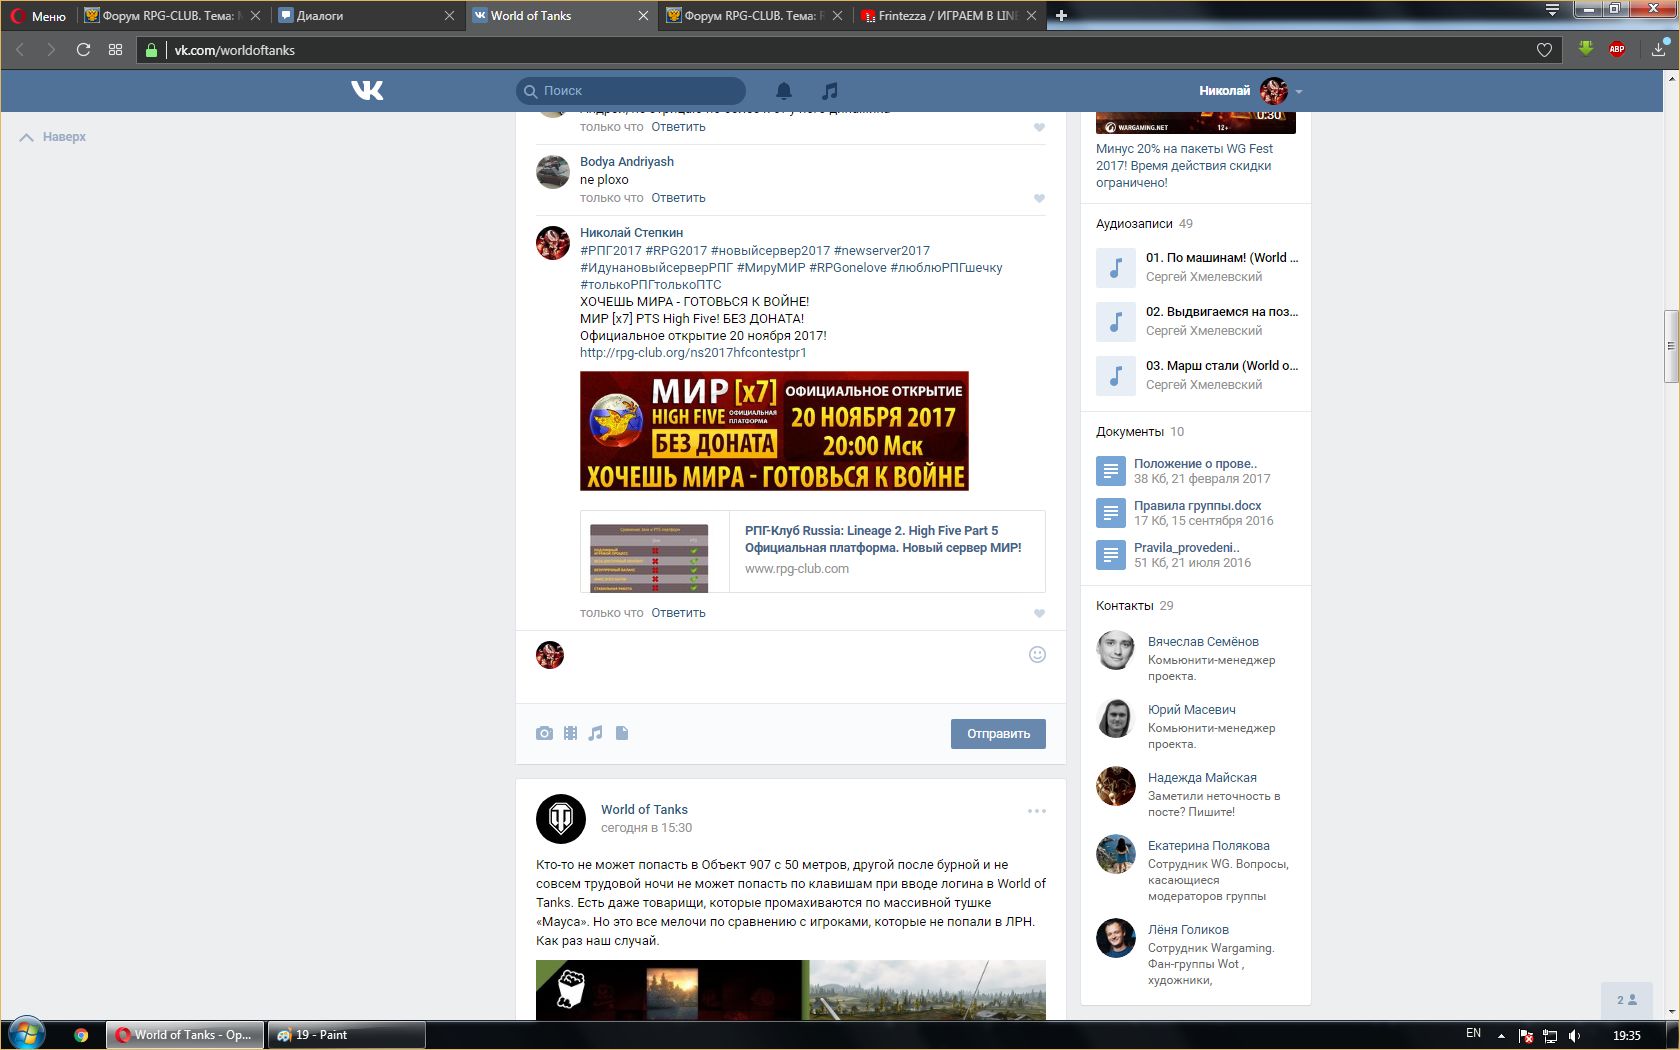Close the Frintezza tab
Viewport: 1680px width, 1050px height.
pyautogui.click(x=1030, y=16)
